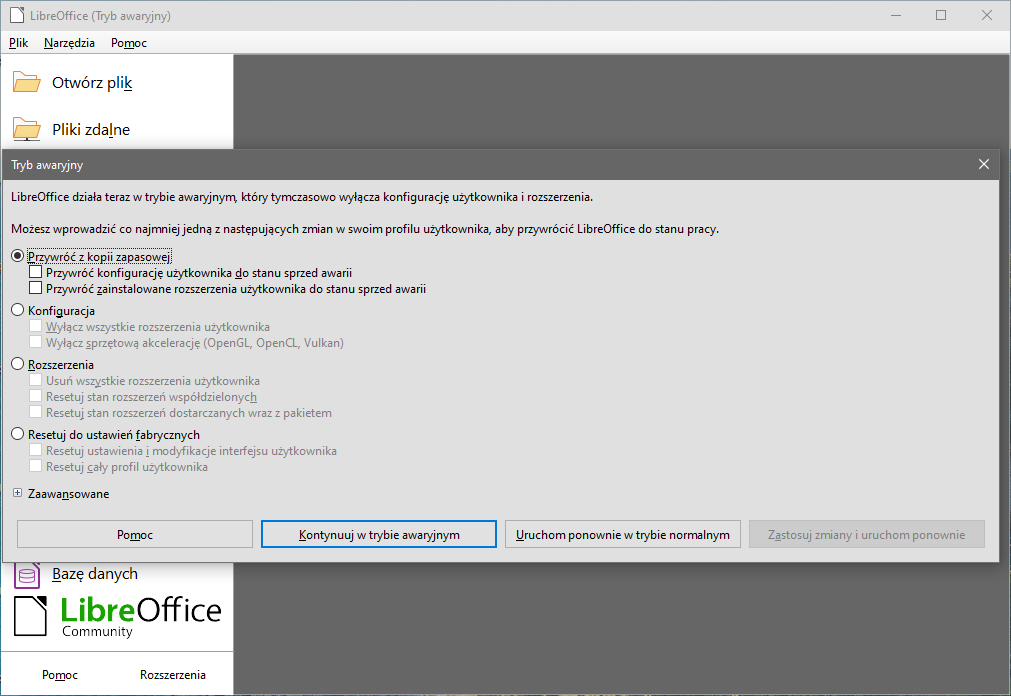This screenshot has height=696, width=1011.
Task: Click Pomoc button at Start Center bottom
Action: (60, 675)
